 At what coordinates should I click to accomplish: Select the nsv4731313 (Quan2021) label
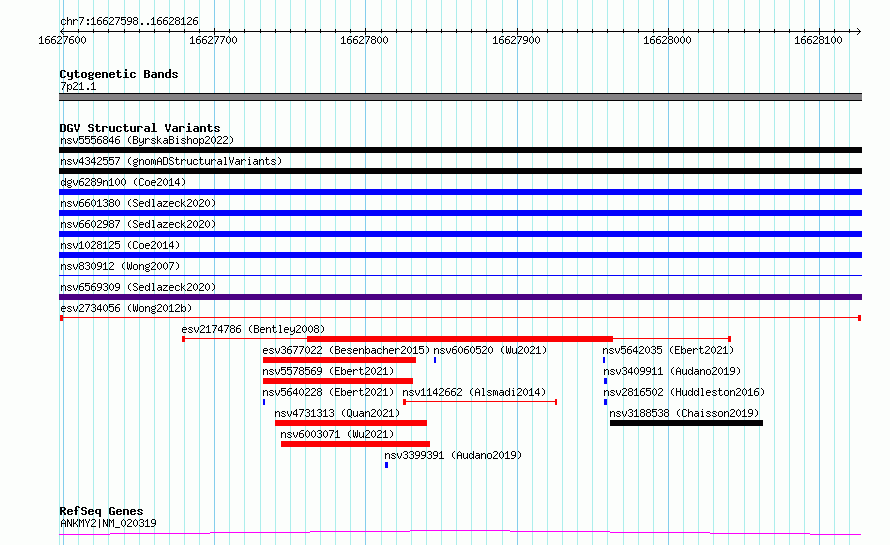point(337,413)
